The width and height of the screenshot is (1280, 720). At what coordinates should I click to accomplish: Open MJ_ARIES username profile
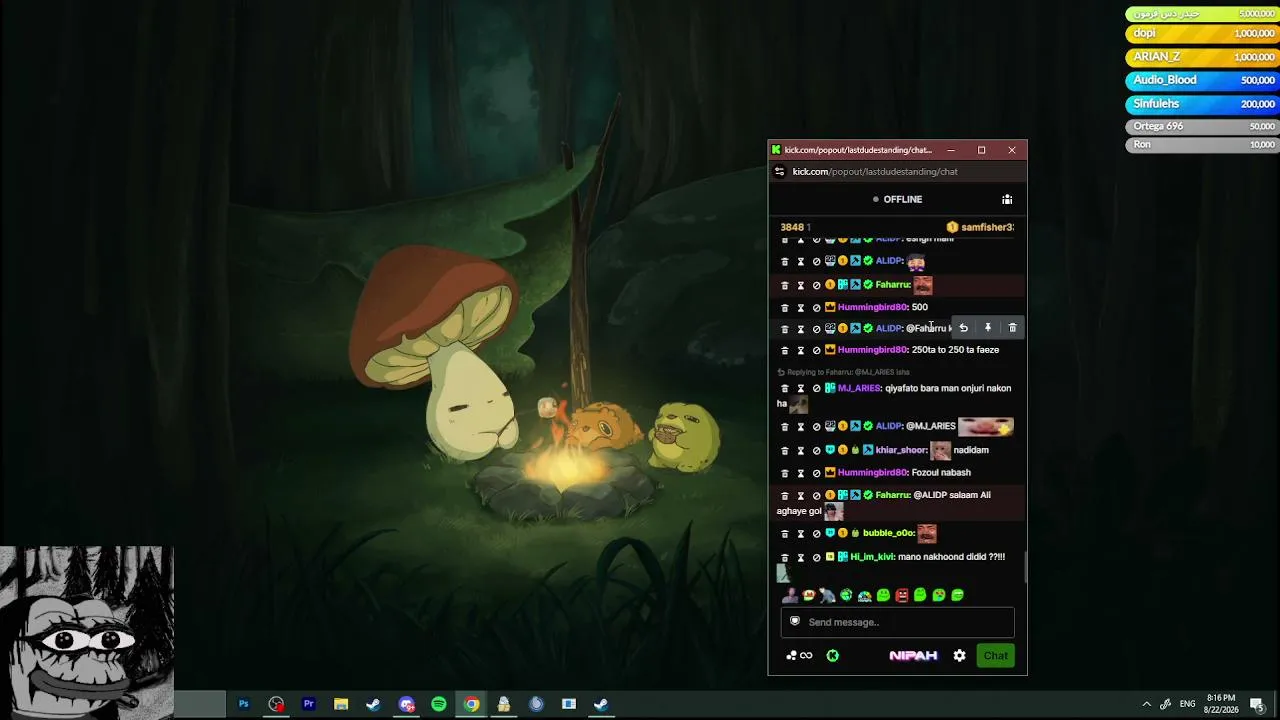(859, 389)
